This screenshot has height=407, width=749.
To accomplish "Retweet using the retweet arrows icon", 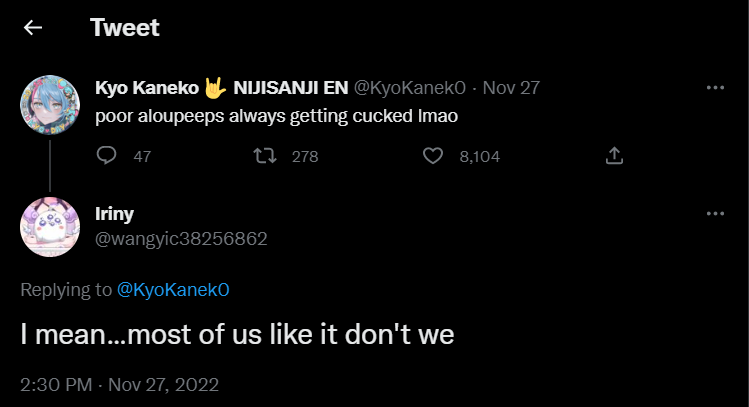I will coord(264,156).
